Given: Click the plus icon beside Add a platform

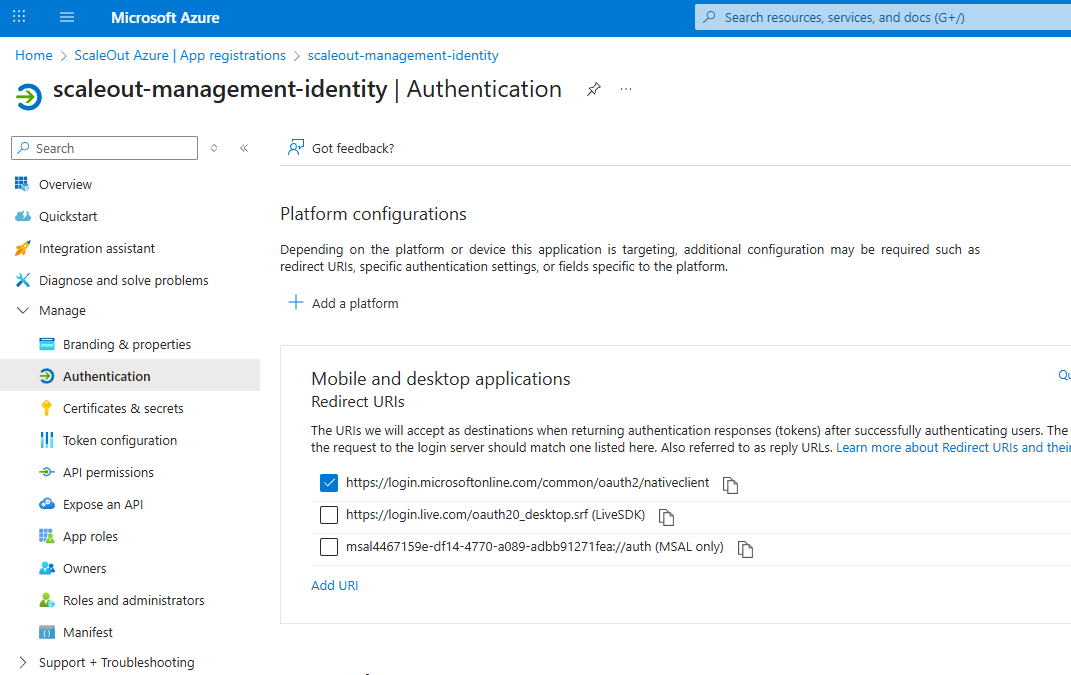Looking at the screenshot, I should point(296,303).
